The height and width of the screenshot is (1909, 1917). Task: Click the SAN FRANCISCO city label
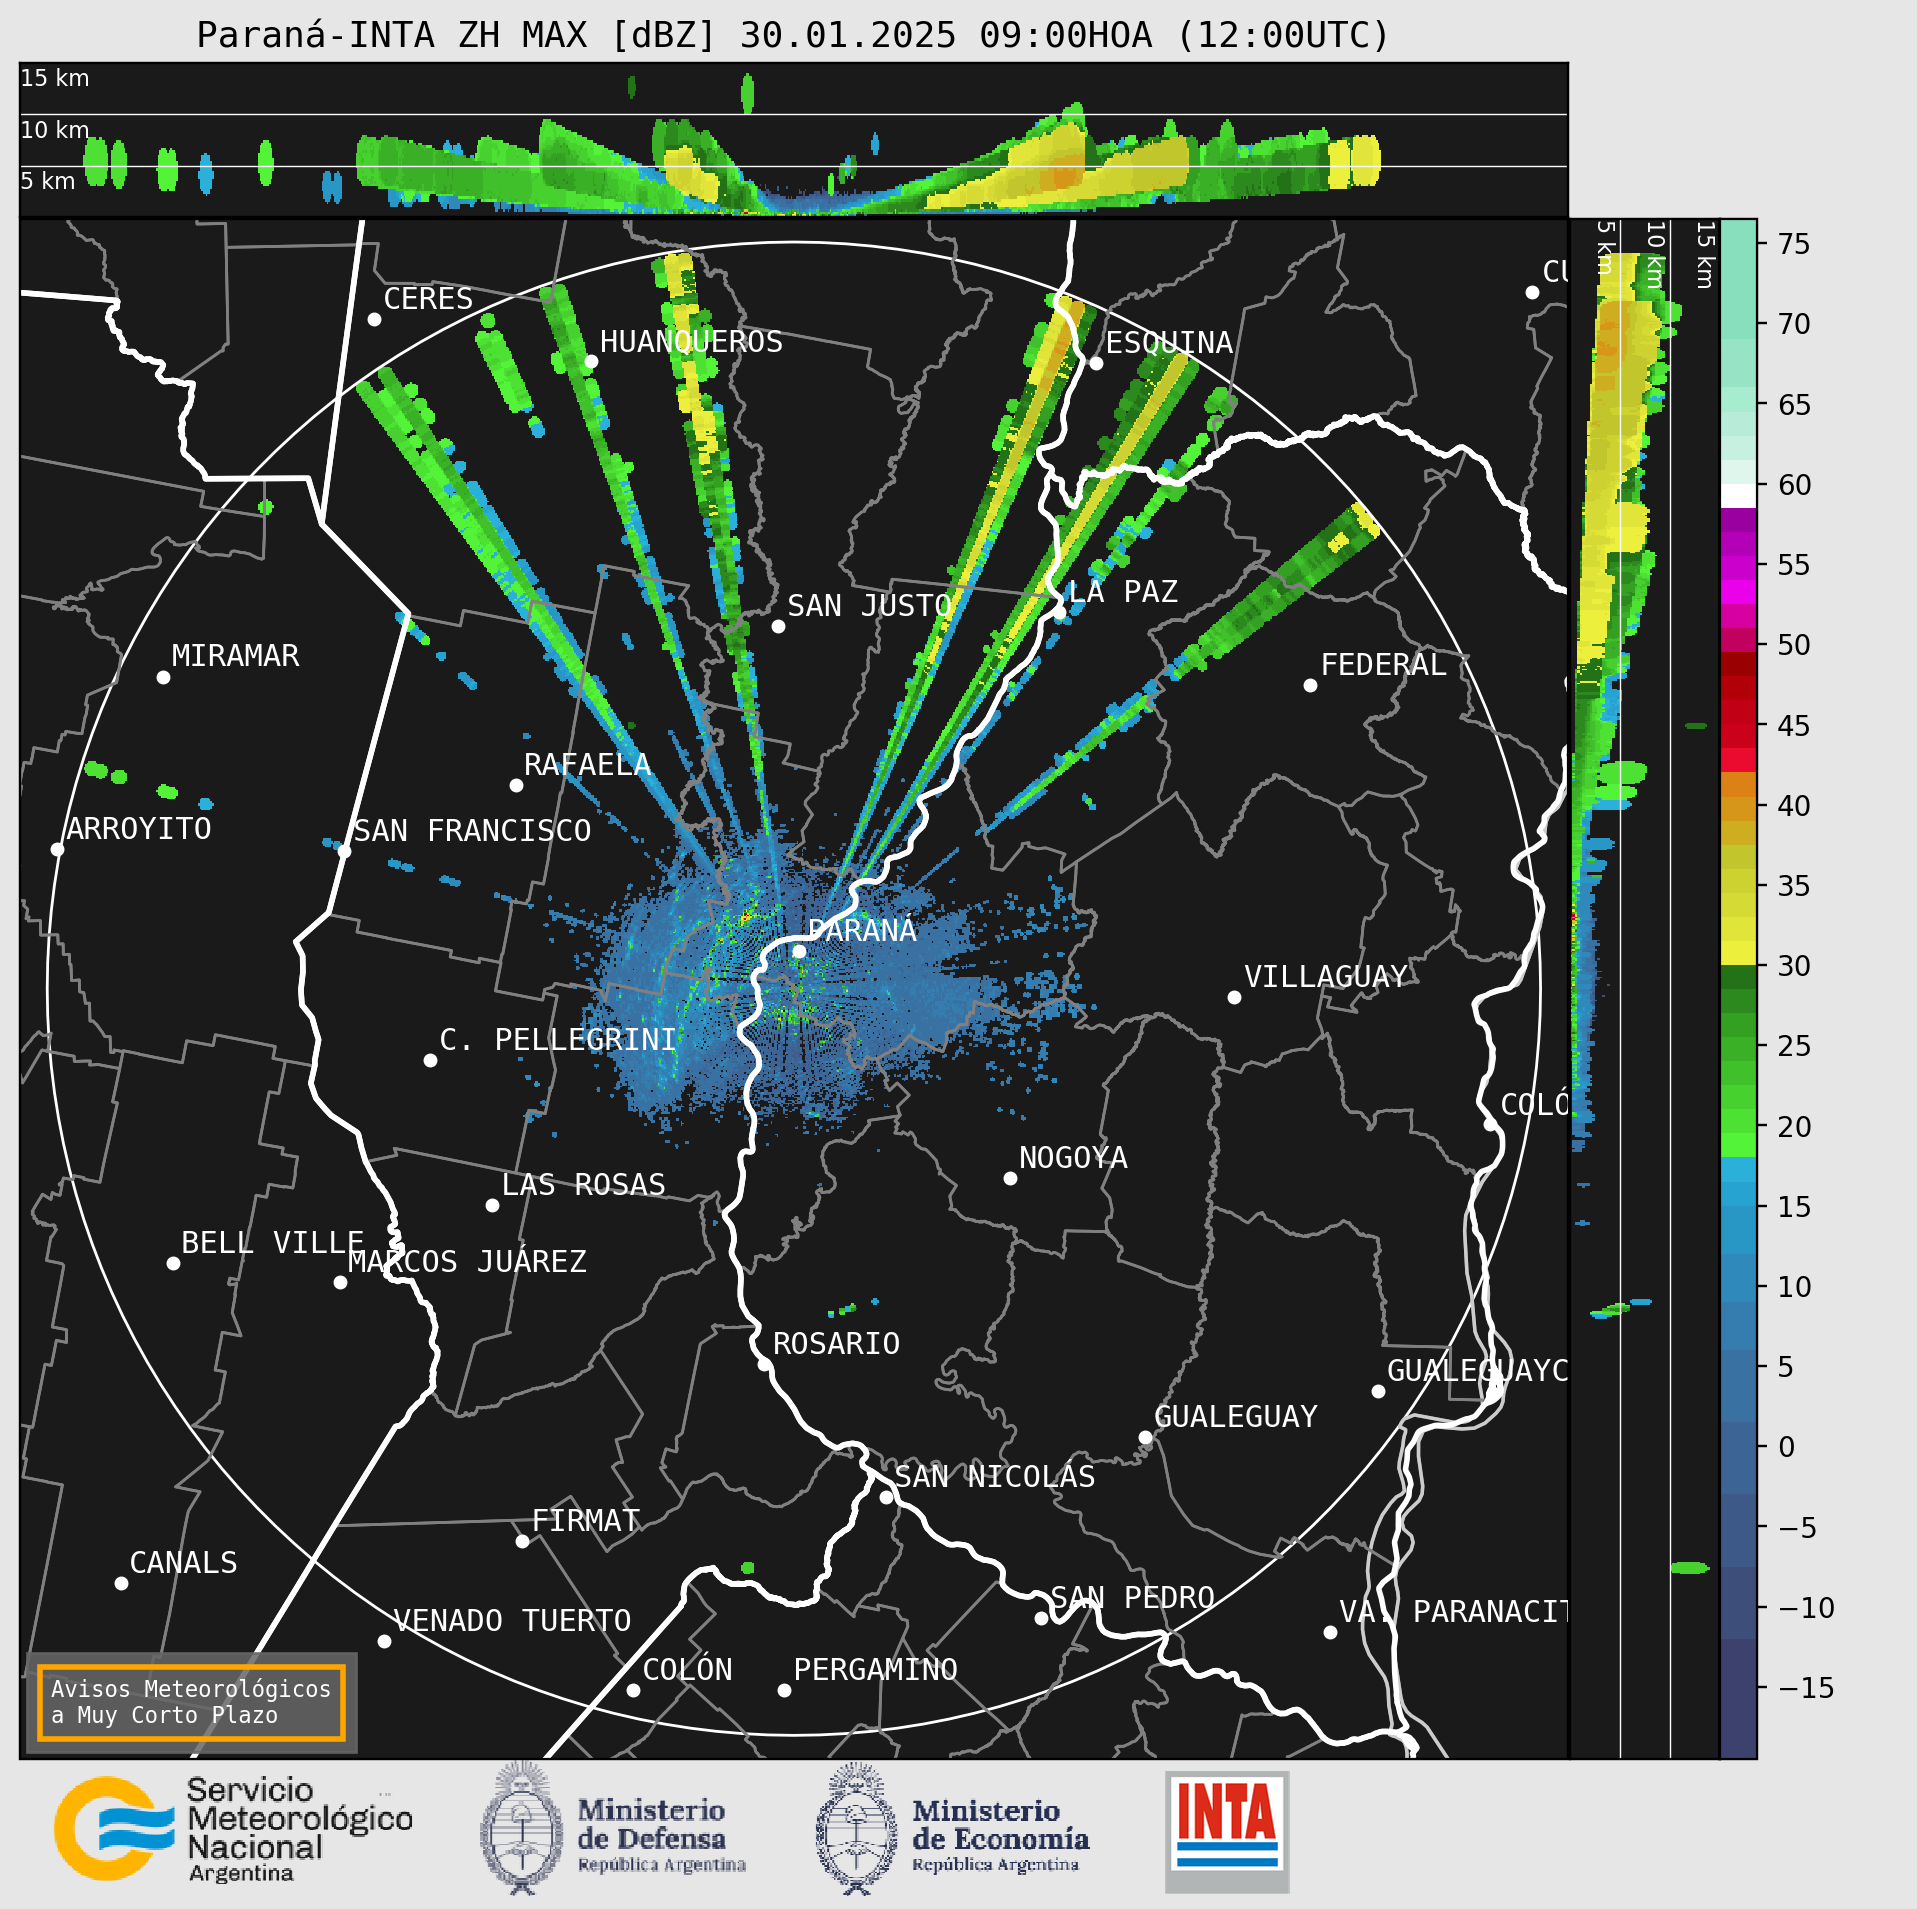pyautogui.click(x=472, y=831)
